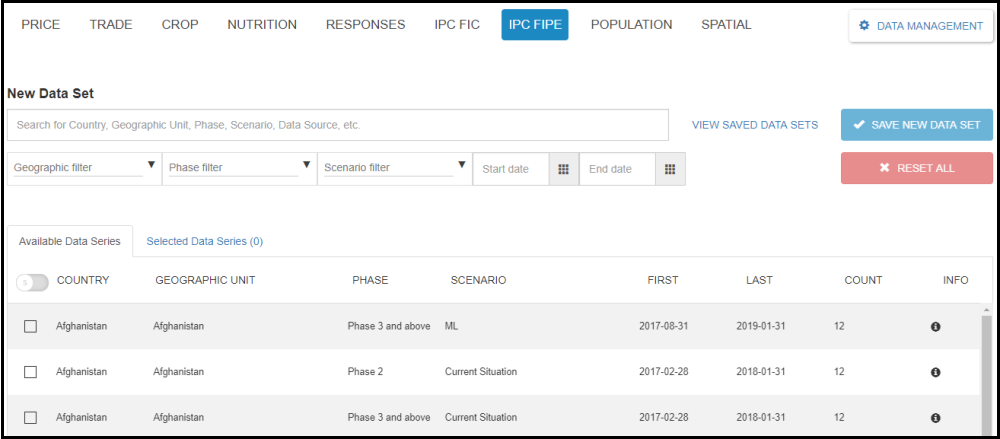1000x439 pixels.
Task: Show info for the last Afghanistan row
Action: tap(935, 418)
